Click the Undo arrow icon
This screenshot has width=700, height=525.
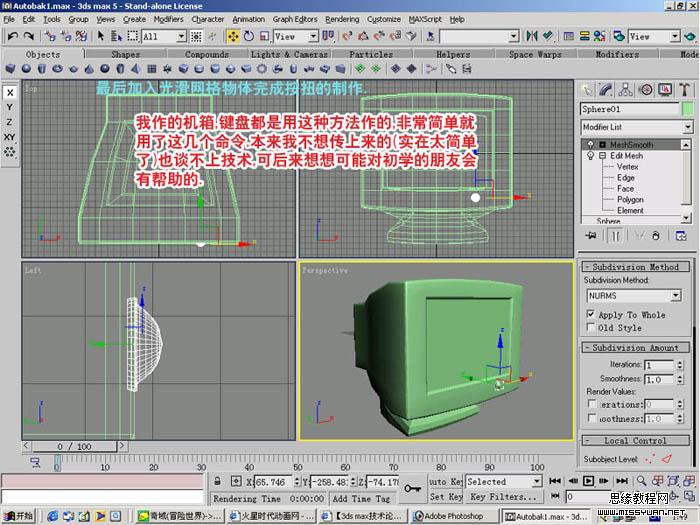point(12,36)
